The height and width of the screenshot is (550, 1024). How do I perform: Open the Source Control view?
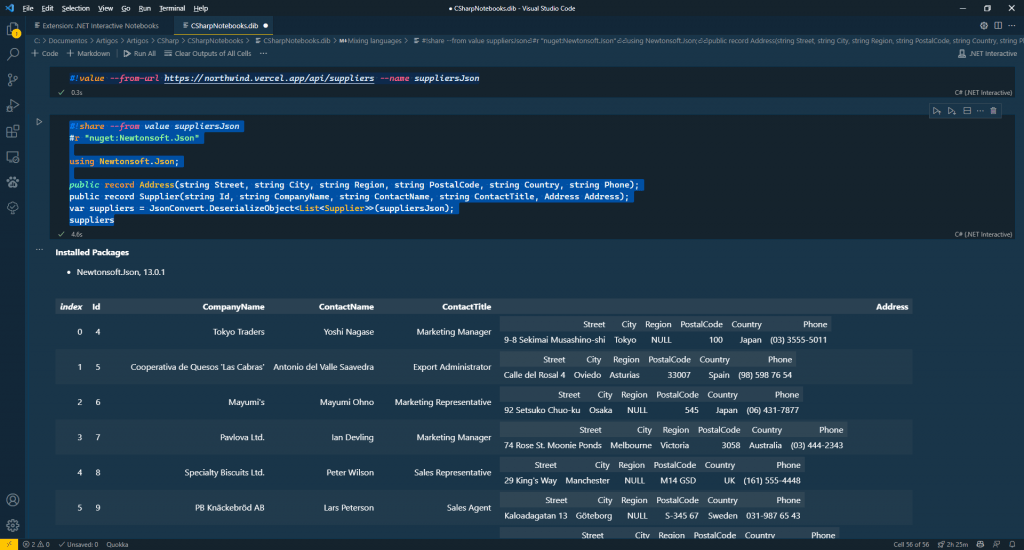(x=12, y=80)
